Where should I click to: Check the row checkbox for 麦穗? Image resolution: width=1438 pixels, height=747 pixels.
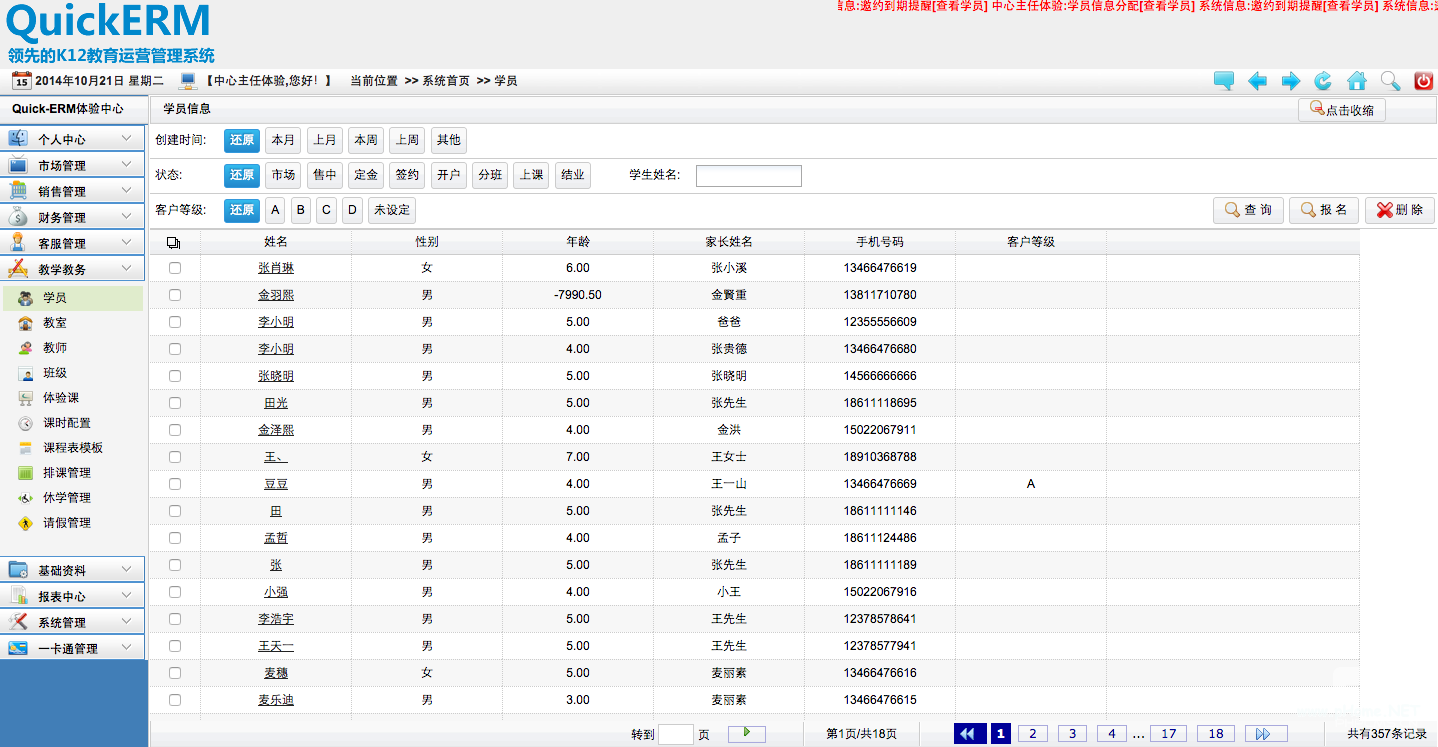tap(175, 672)
